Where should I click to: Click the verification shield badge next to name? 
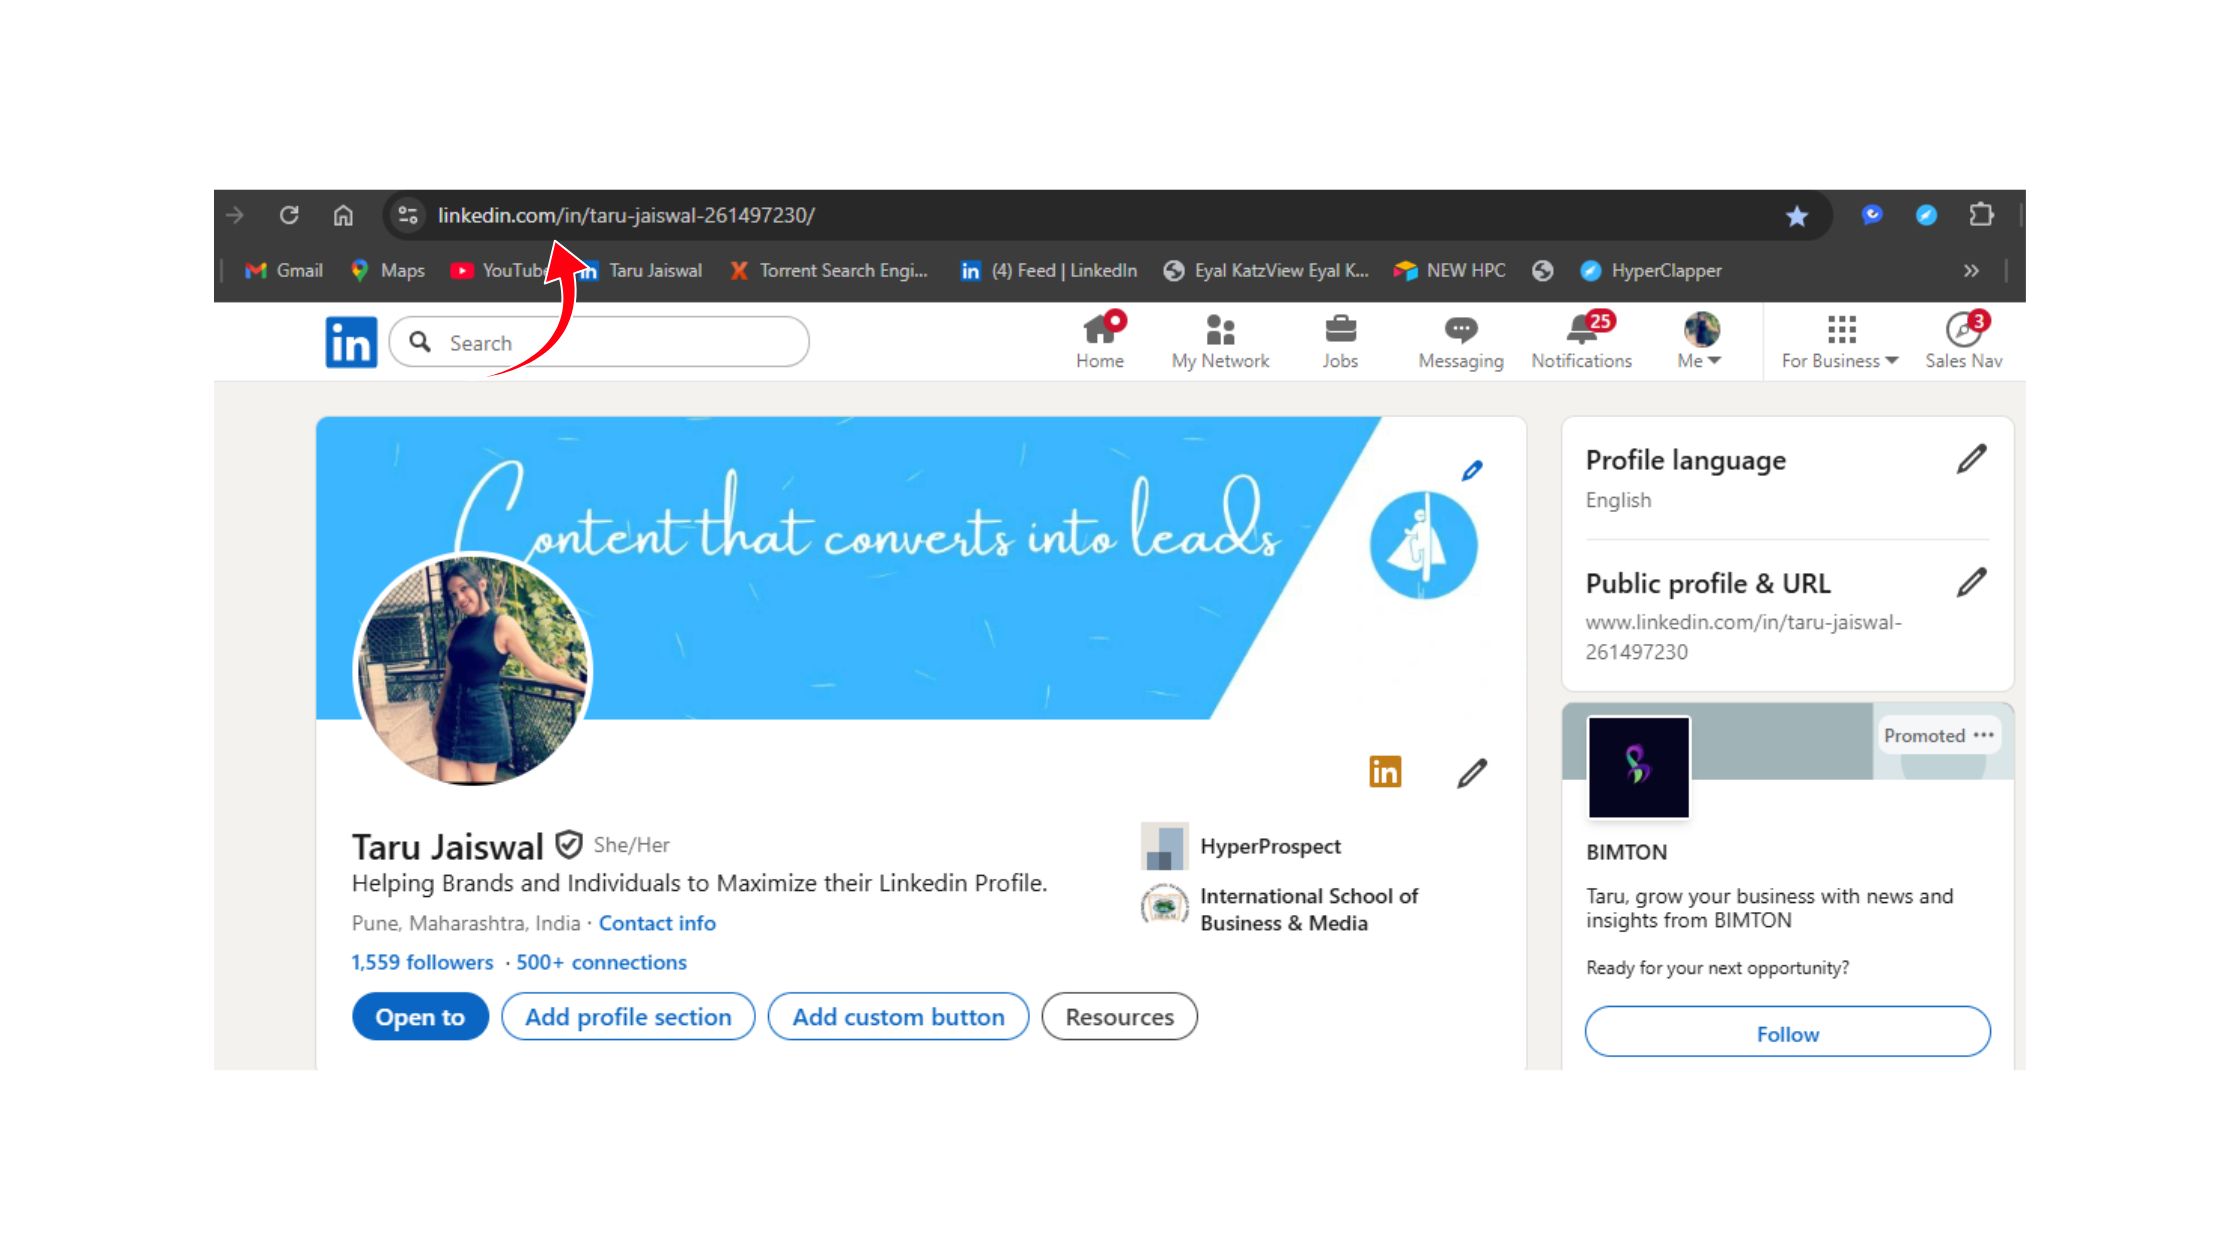click(x=569, y=845)
